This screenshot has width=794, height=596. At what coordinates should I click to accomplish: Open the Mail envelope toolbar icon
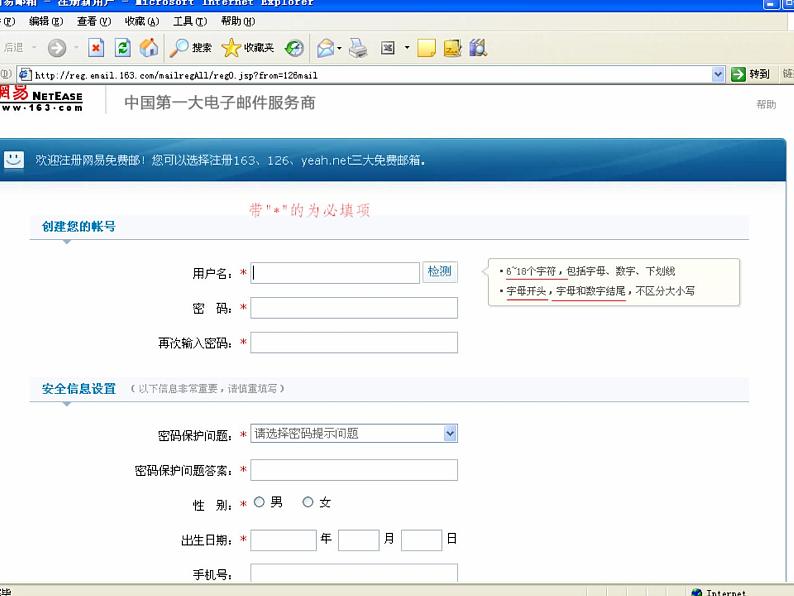click(x=326, y=48)
